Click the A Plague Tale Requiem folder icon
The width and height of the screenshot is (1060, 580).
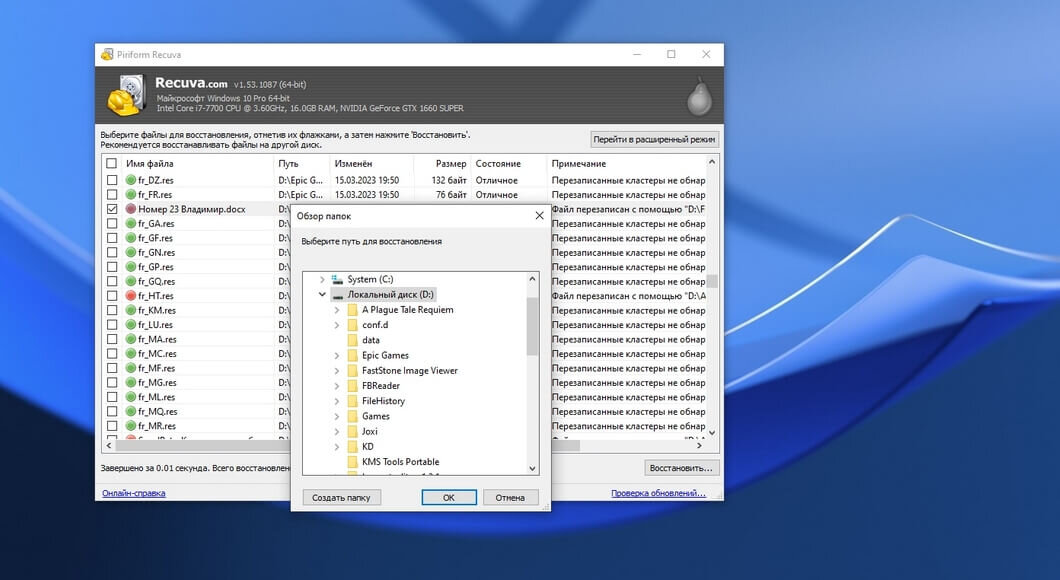352,310
